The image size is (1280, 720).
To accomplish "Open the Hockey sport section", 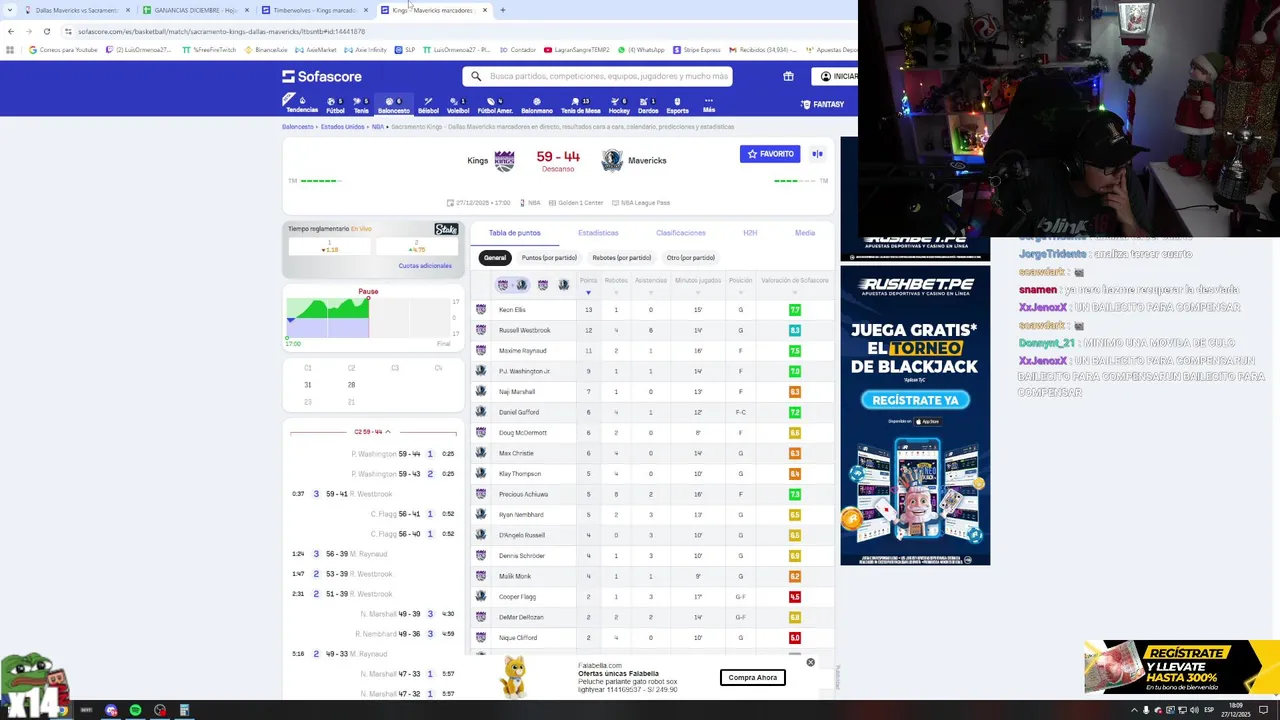I will (619, 104).
